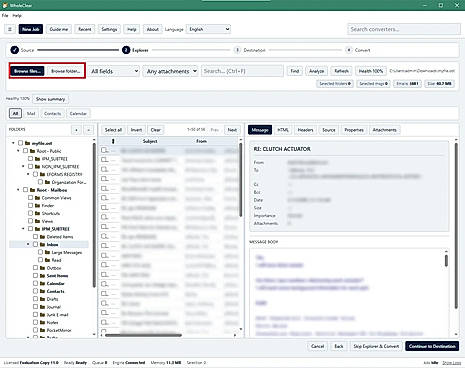The height and width of the screenshot is (368, 465).
Task: Click Continue to Destination button
Action: click(x=432, y=346)
